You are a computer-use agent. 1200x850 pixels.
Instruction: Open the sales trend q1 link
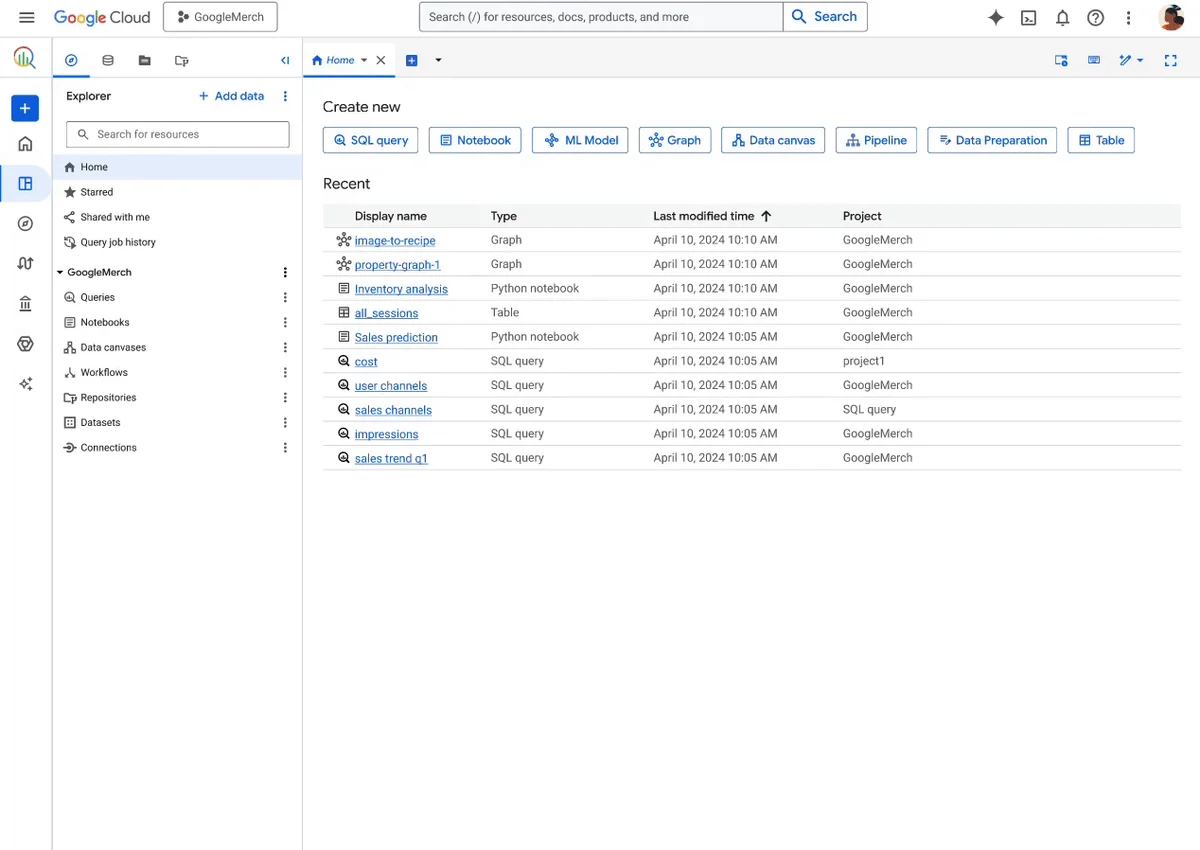pyautogui.click(x=391, y=458)
